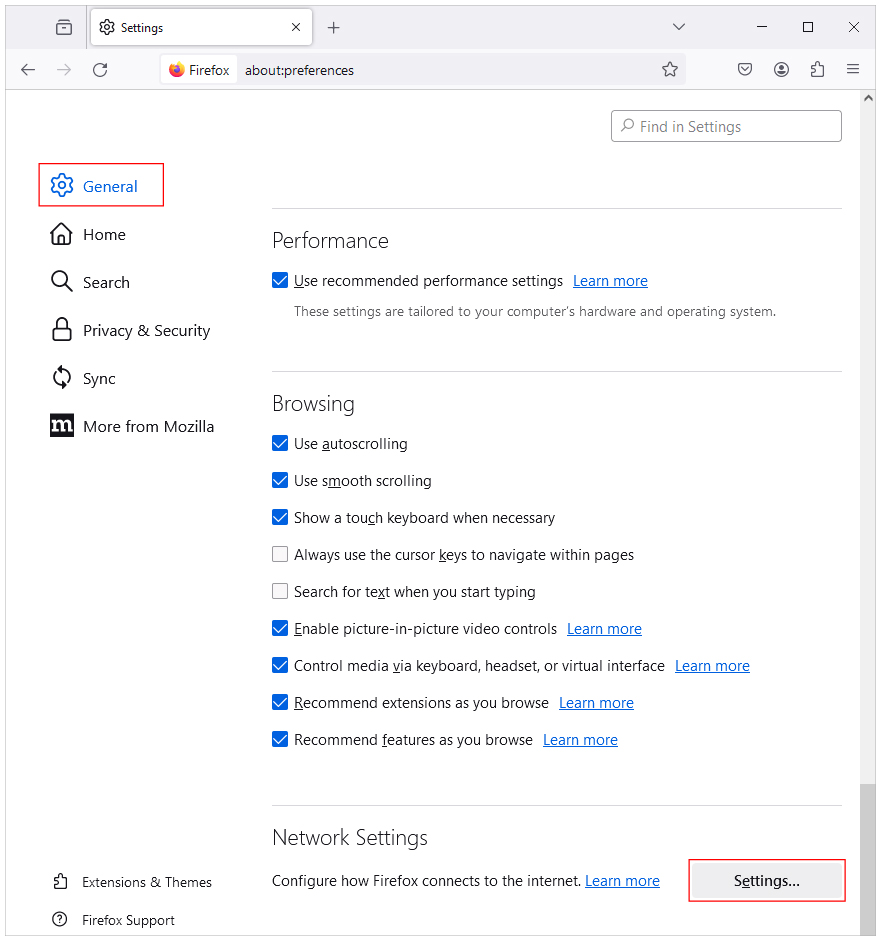This screenshot has width=881, height=941.
Task: Click Learn more for recommended performance settings
Action: [610, 280]
